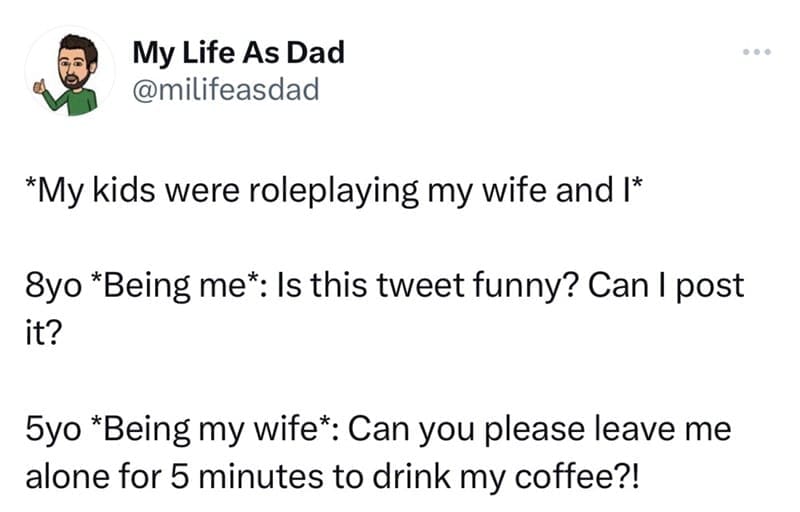The width and height of the screenshot is (800, 512).
Task: Click the @milifeasdad handle
Action: click(225, 91)
